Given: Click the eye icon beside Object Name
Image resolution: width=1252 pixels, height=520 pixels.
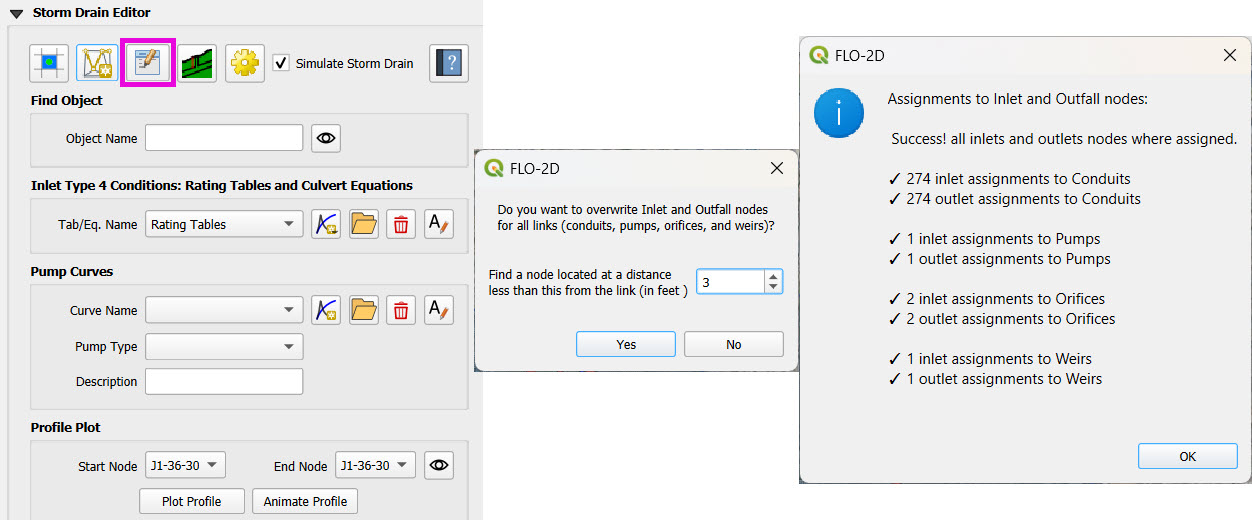Looking at the screenshot, I should point(326,138).
